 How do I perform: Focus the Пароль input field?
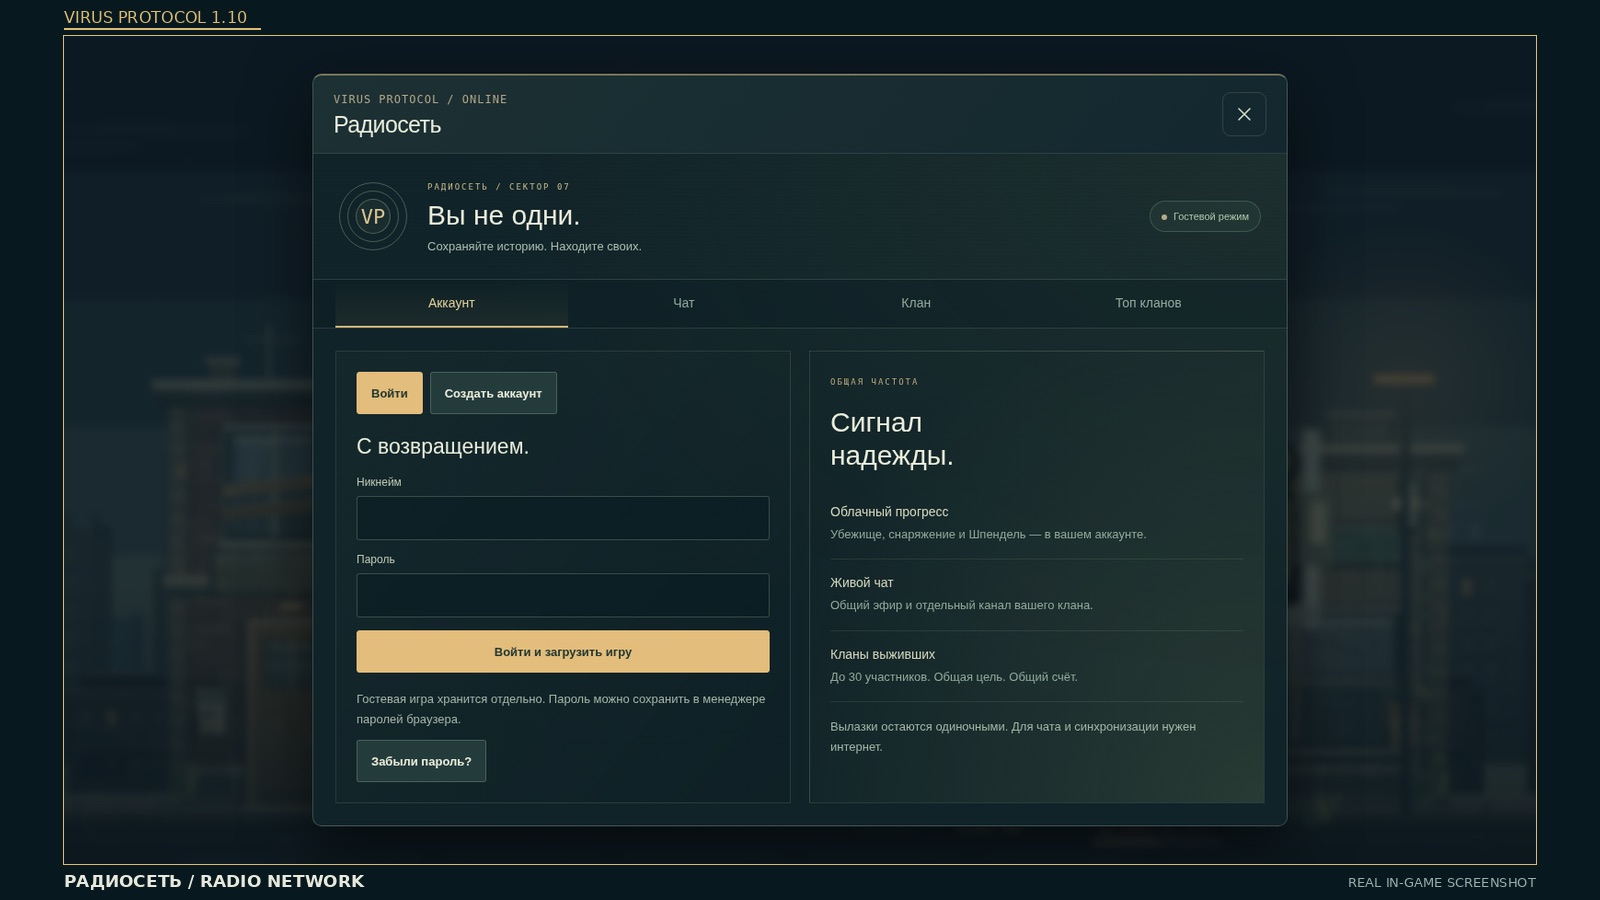[x=563, y=595]
